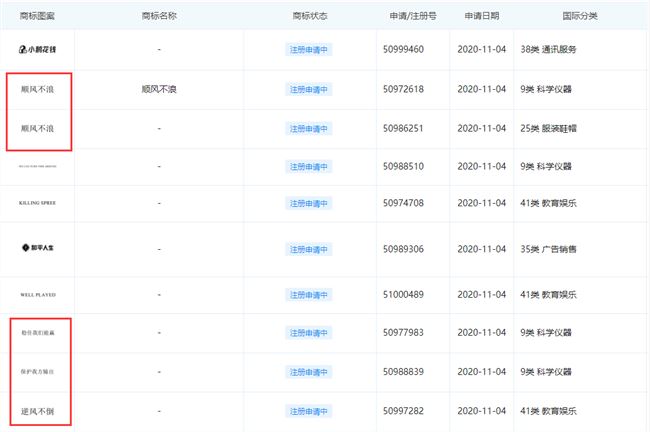This screenshot has width=650, height=432.
Task: Click the 注册申请中 status badge for 50977983
Action: coord(308,333)
